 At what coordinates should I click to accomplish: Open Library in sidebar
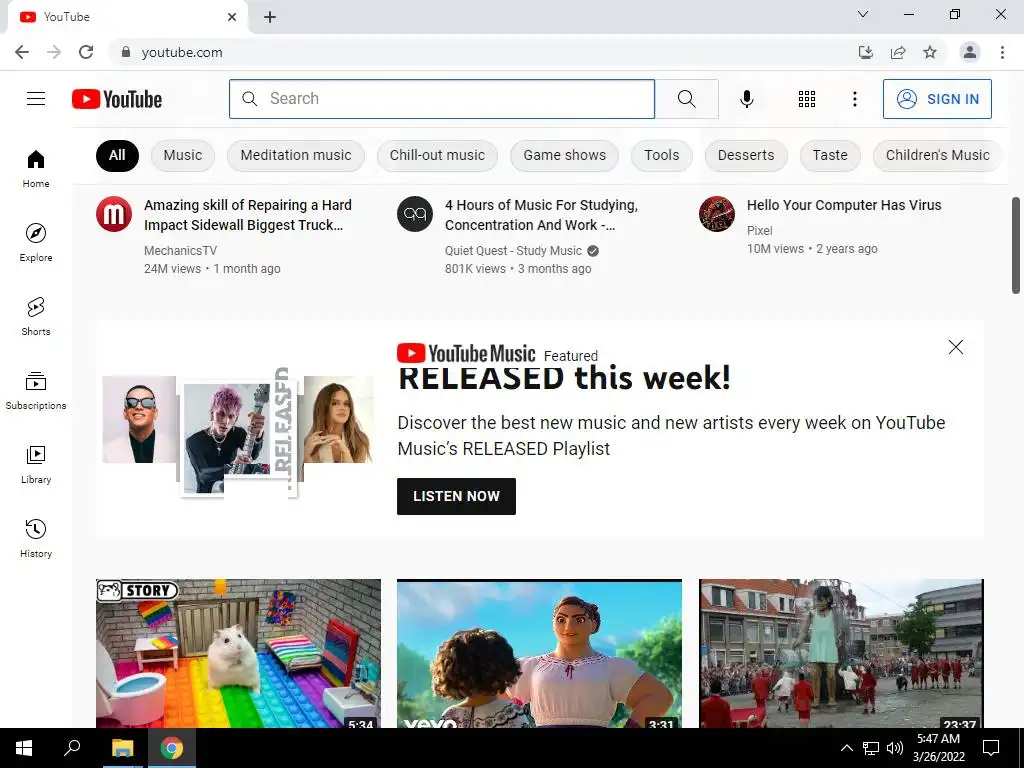pos(36,464)
